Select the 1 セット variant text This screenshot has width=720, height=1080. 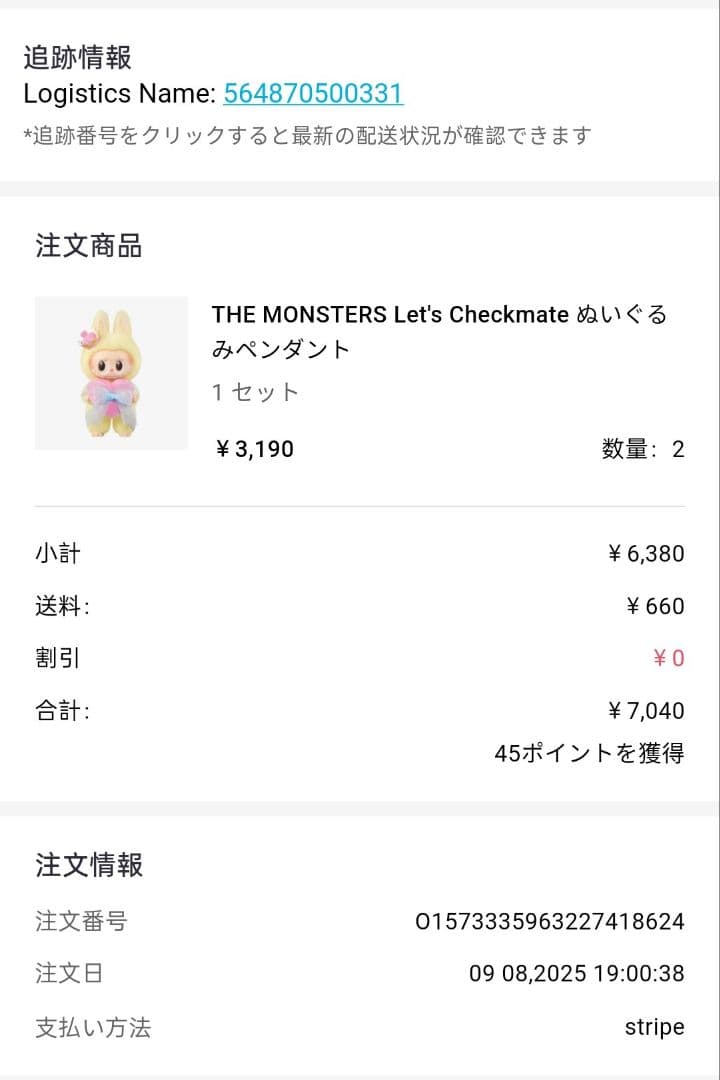255,392
